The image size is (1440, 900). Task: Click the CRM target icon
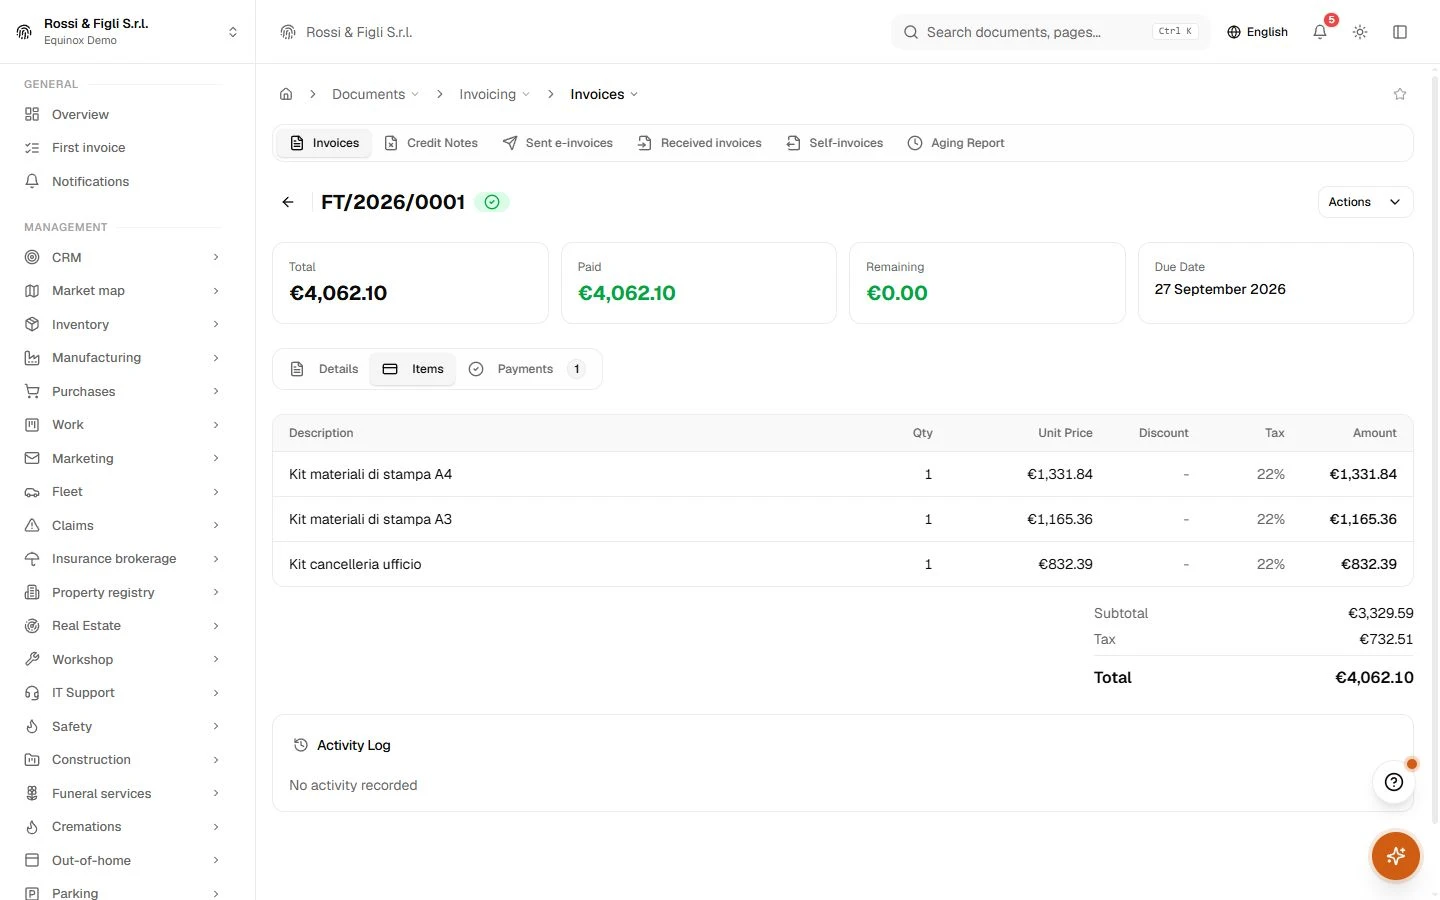[32, 257]
